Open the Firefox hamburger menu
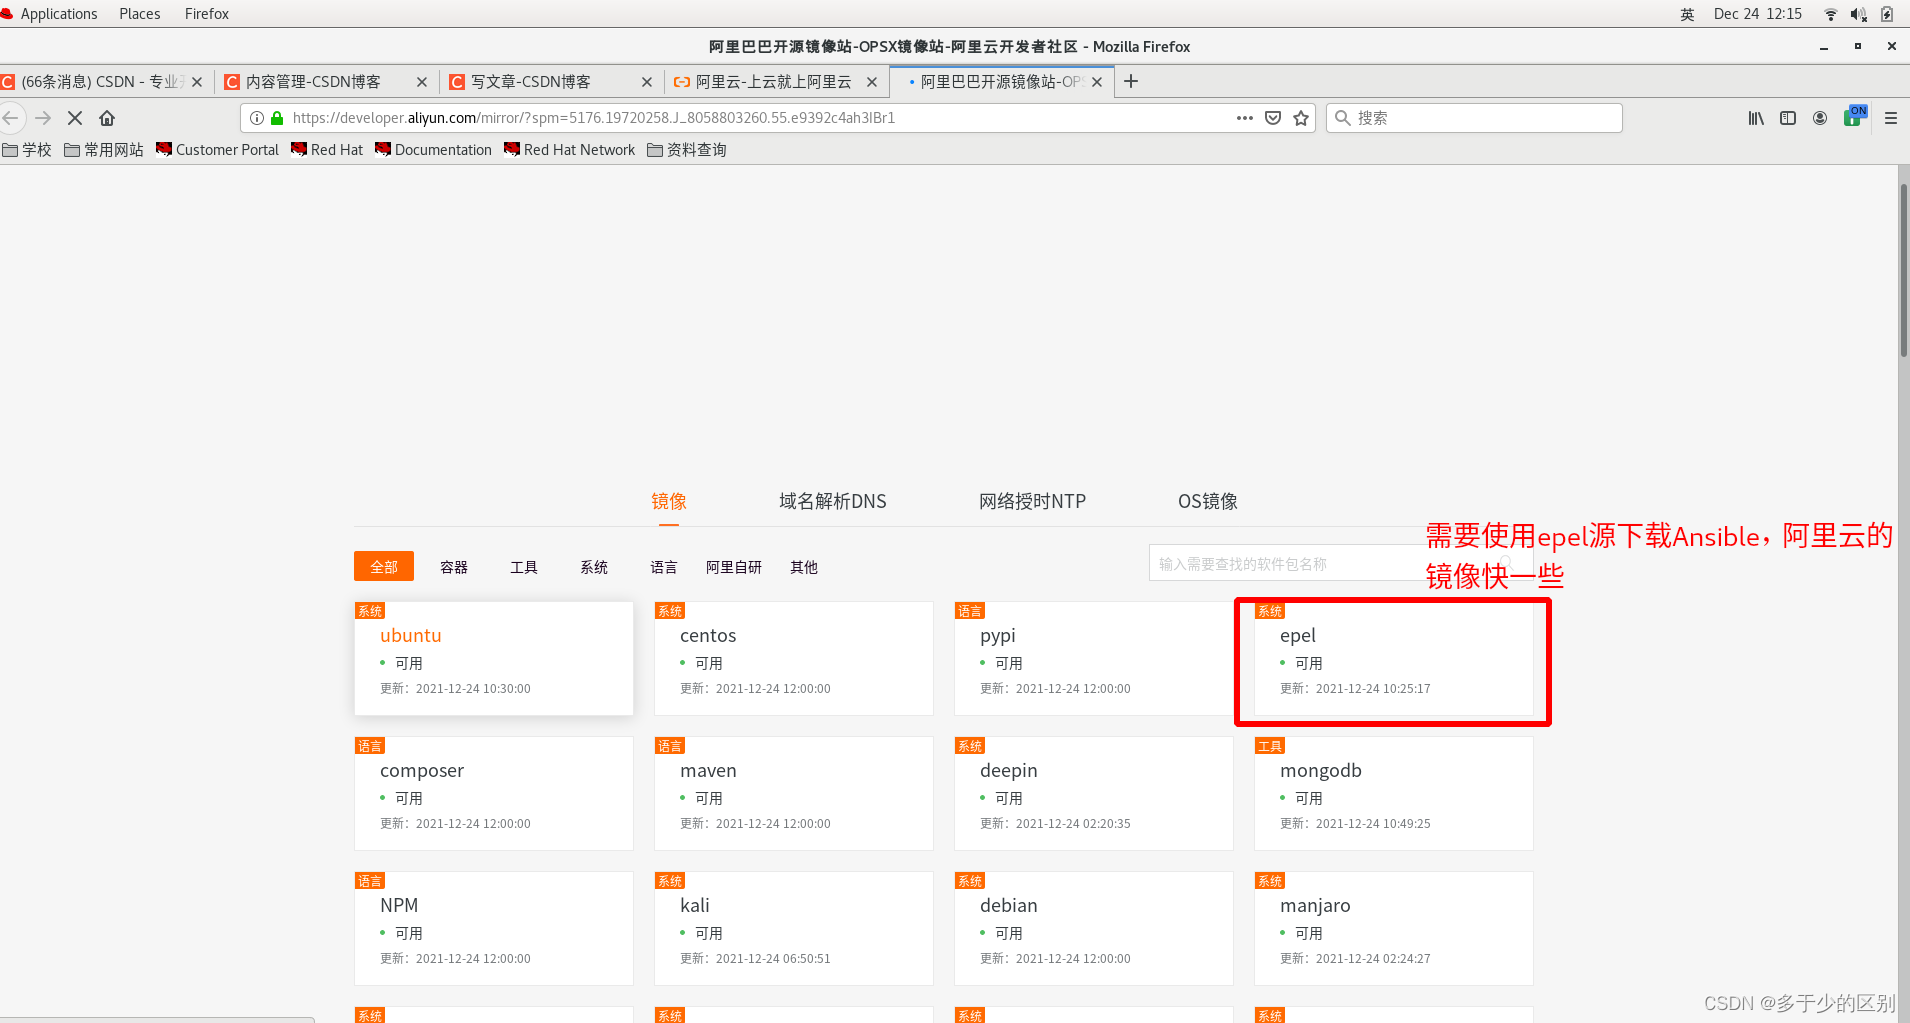 click(1891, 118)
